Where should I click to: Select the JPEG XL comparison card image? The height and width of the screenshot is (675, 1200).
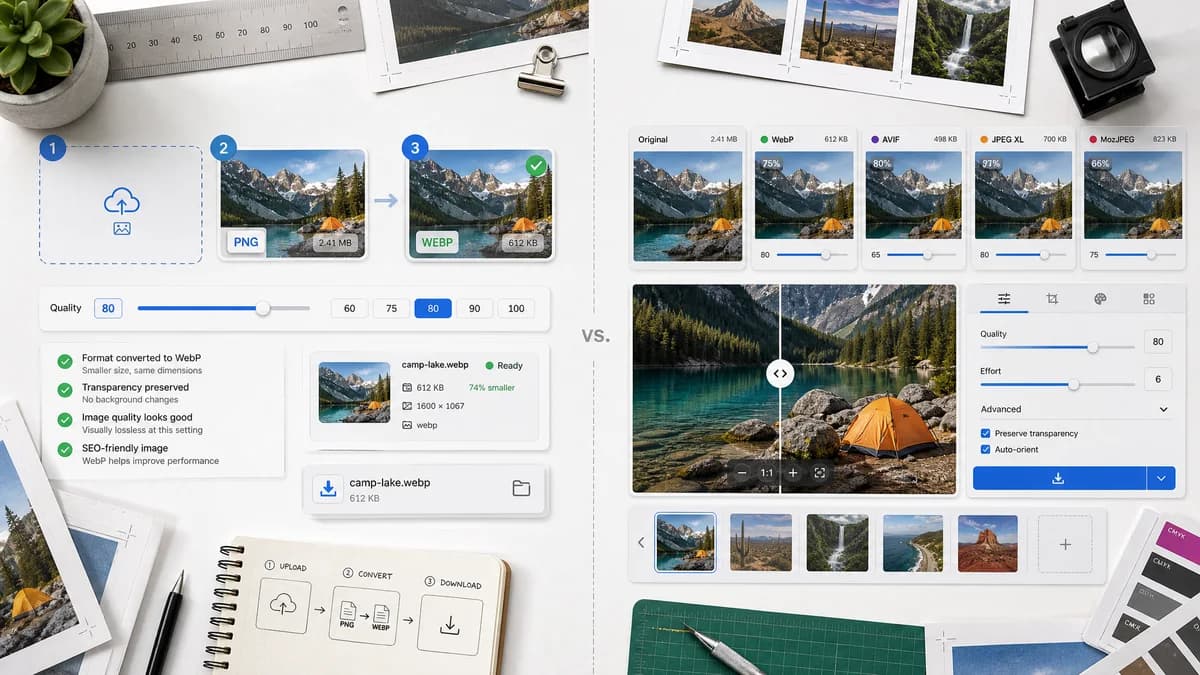click(1022, 193)
